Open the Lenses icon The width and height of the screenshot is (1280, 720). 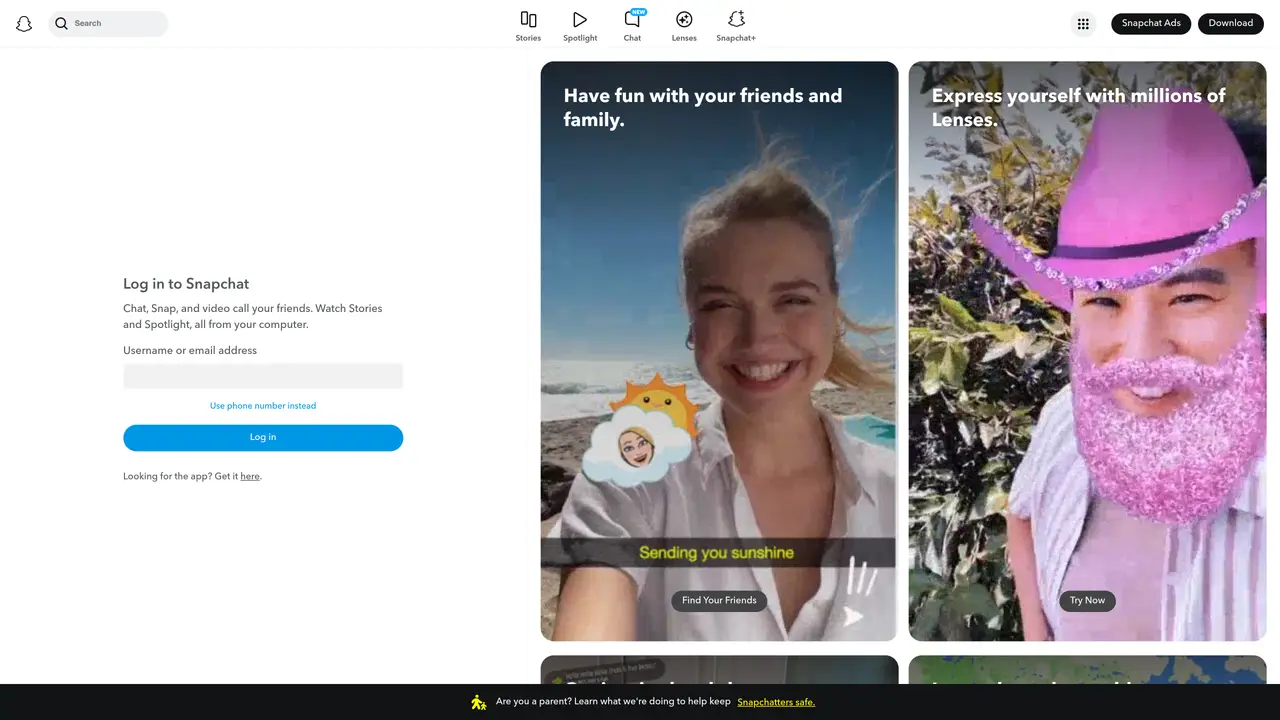[x=684, y=19]
